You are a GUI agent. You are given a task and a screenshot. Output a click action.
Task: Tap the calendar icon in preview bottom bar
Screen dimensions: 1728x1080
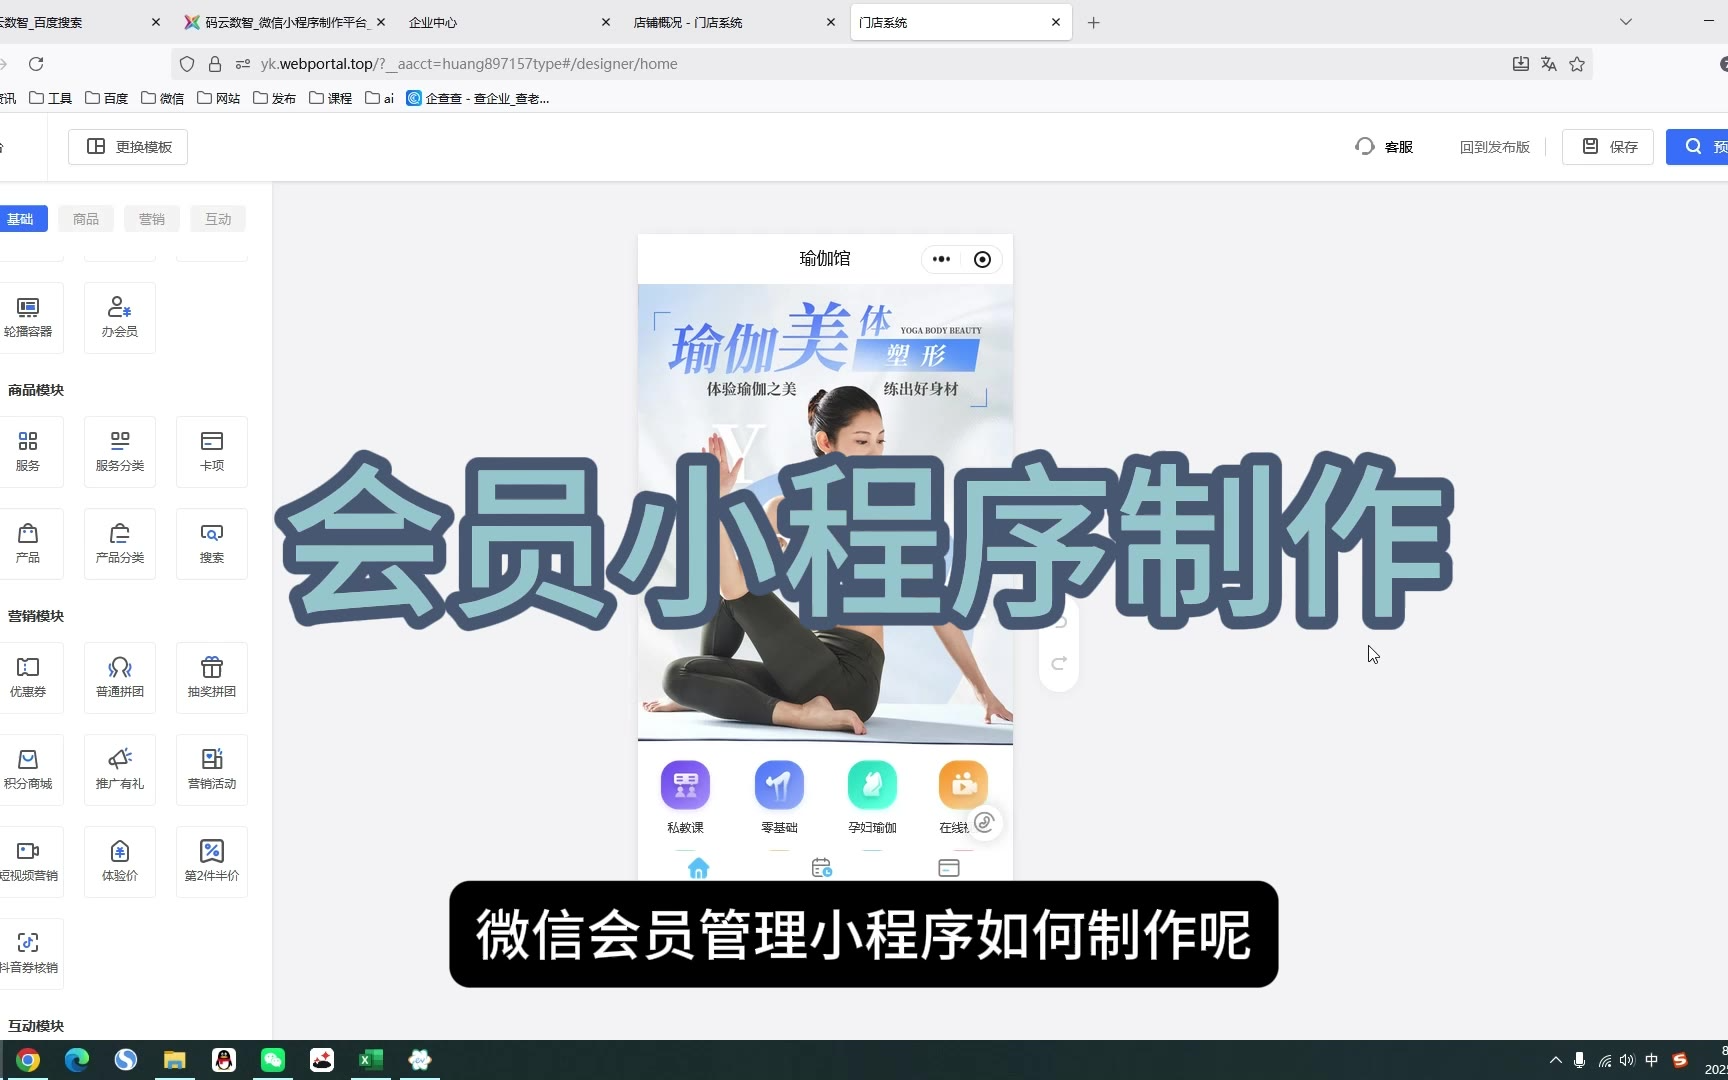click(822, 868)
